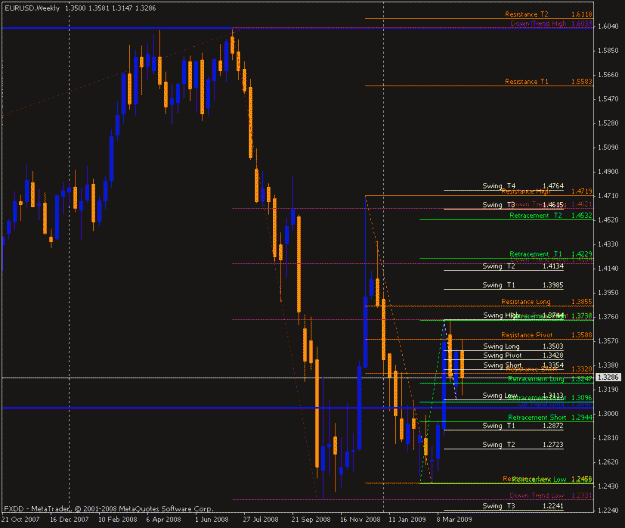
Task: Click the 10 Feb 2008 date label
Action: coord(118,520)
